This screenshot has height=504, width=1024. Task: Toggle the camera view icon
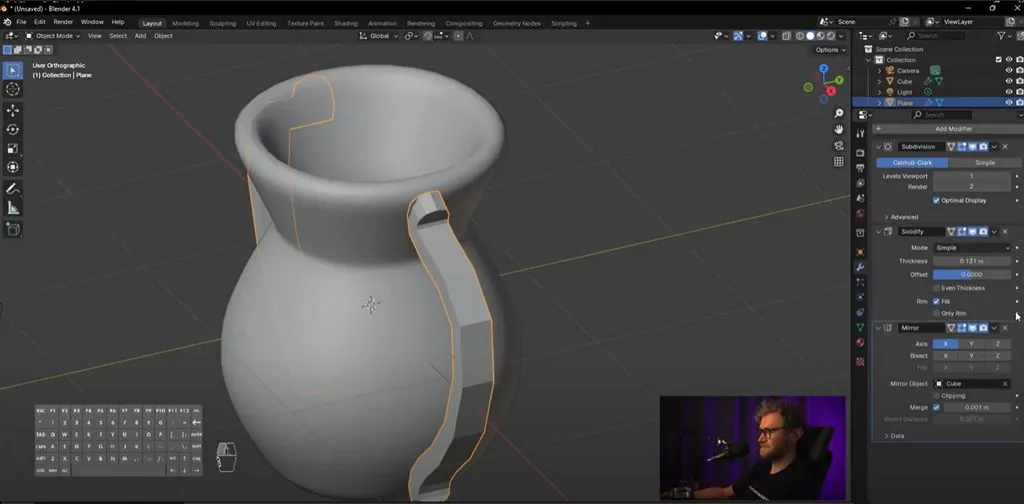[839, 146]
